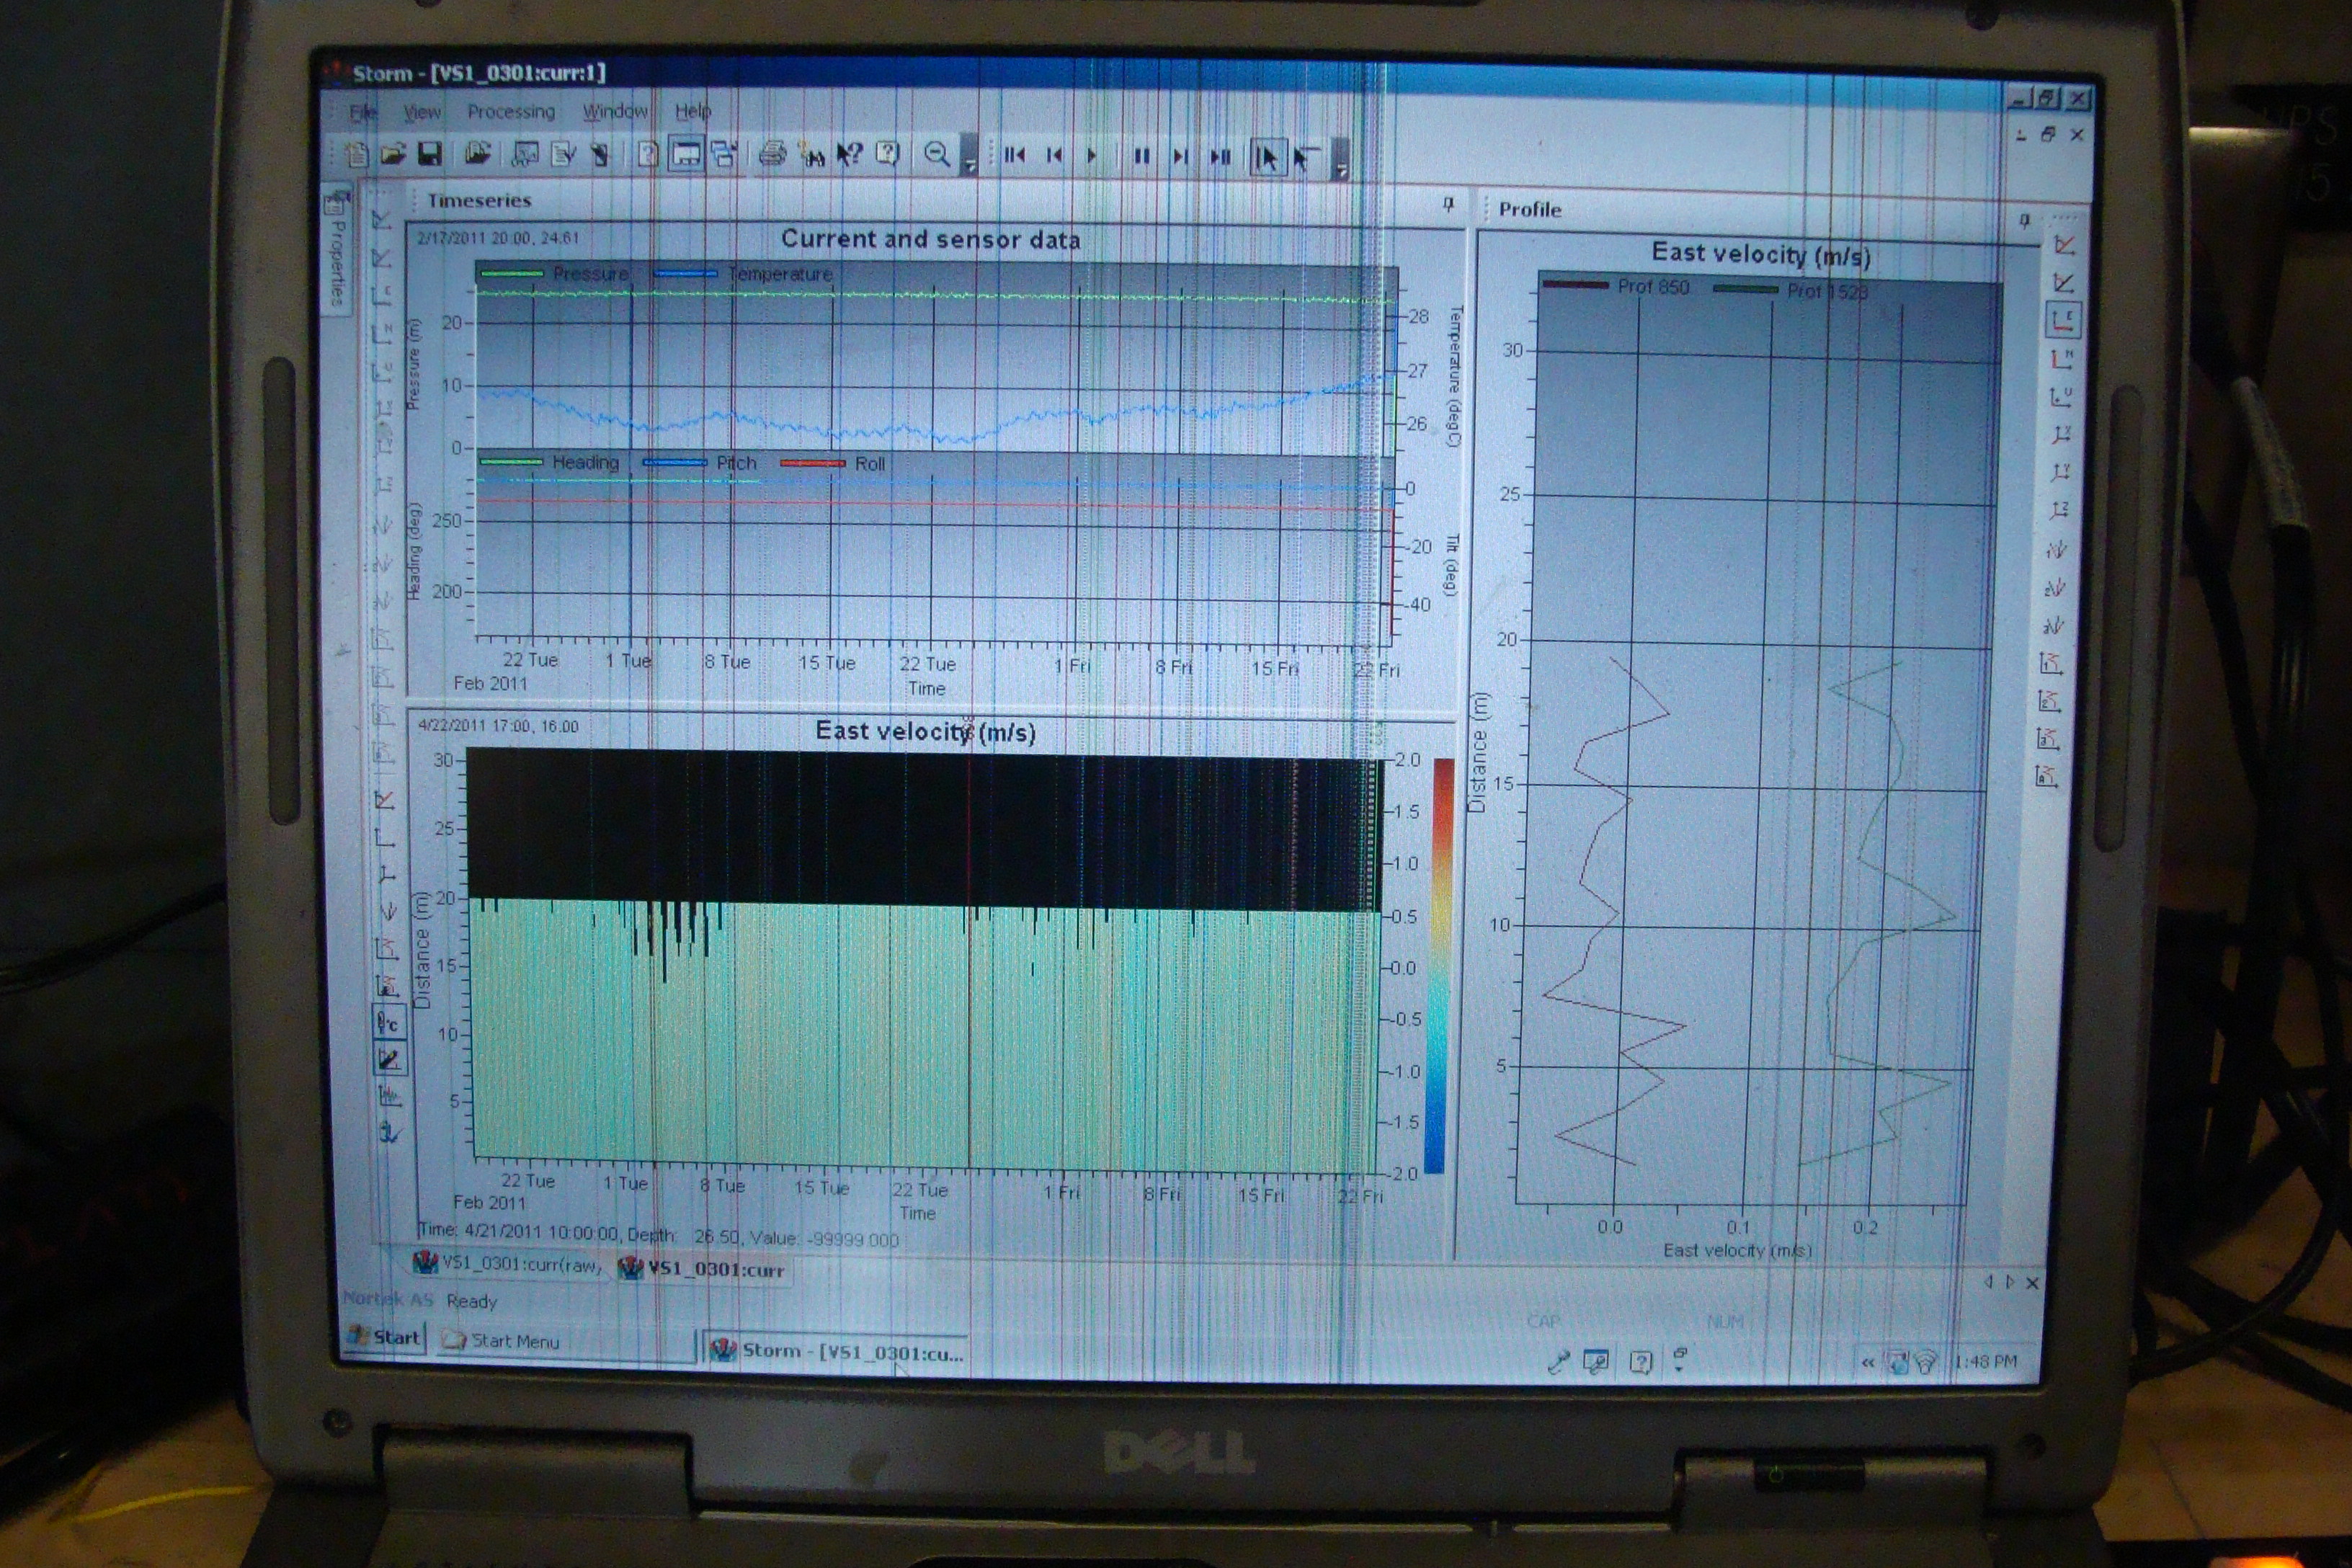The image size is (2352, 1568).
Task: Jump to last record playback button
Action: [1220, 157]
